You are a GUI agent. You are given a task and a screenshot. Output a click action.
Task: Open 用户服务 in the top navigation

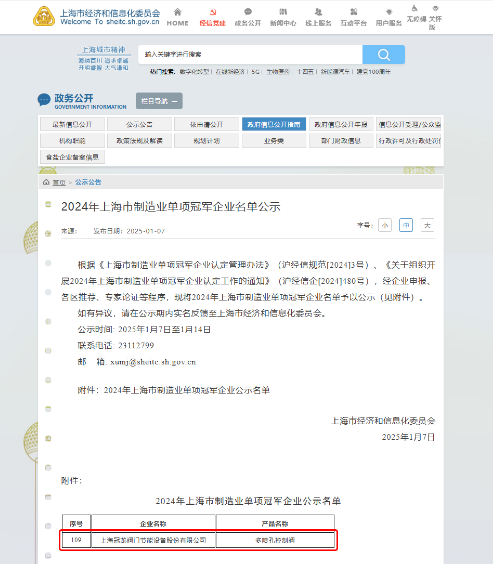click(389, 17)
